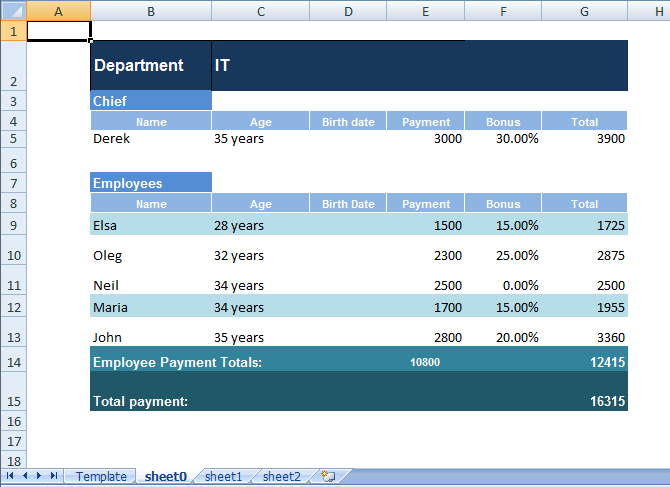Click the Total payment label
This screenshot has height=487, width=670.
tap(141, 402)
